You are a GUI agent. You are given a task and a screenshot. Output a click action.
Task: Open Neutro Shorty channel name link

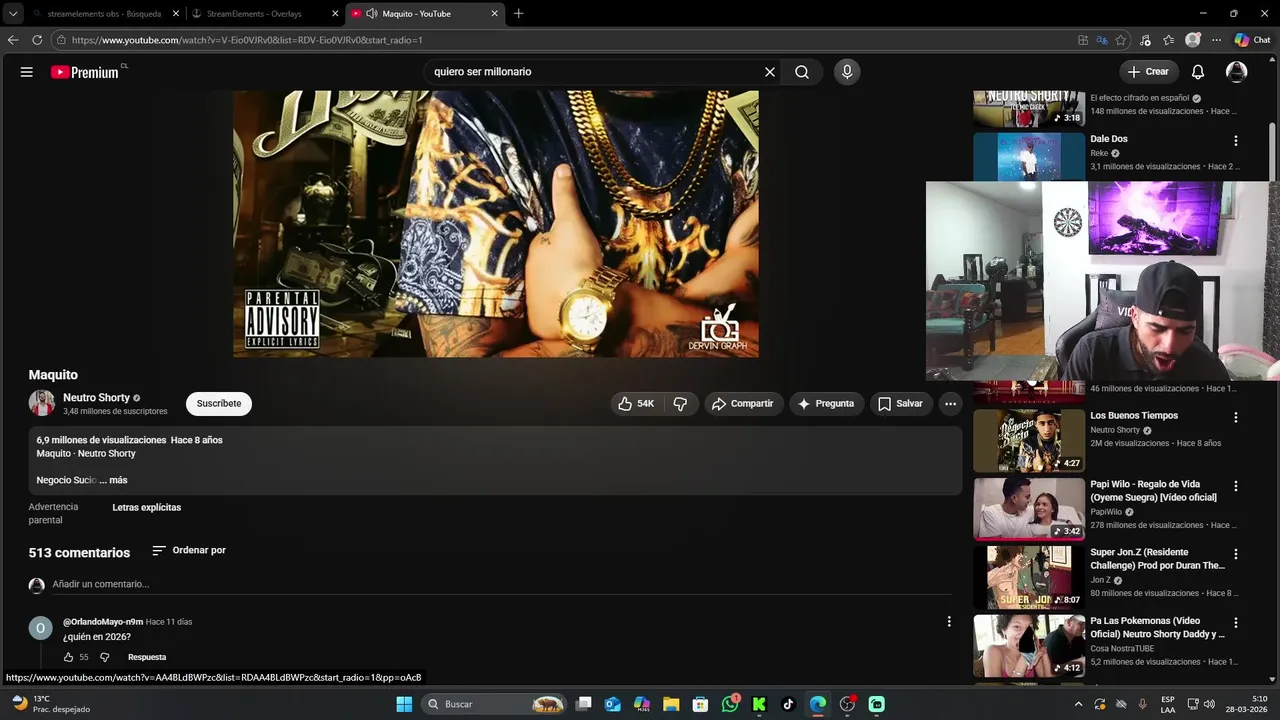tap(96, 398)
